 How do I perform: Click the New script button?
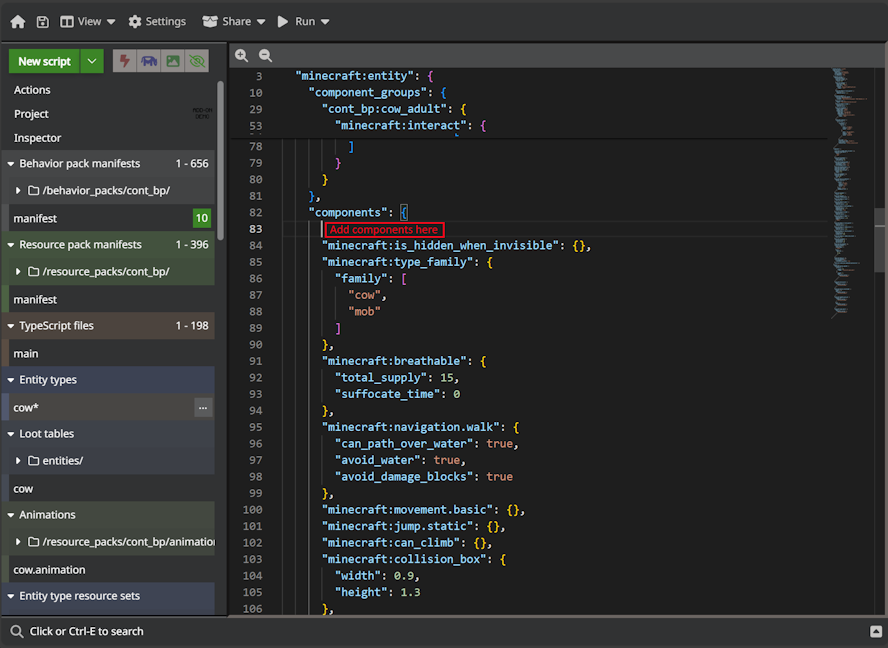coord(44,61)
